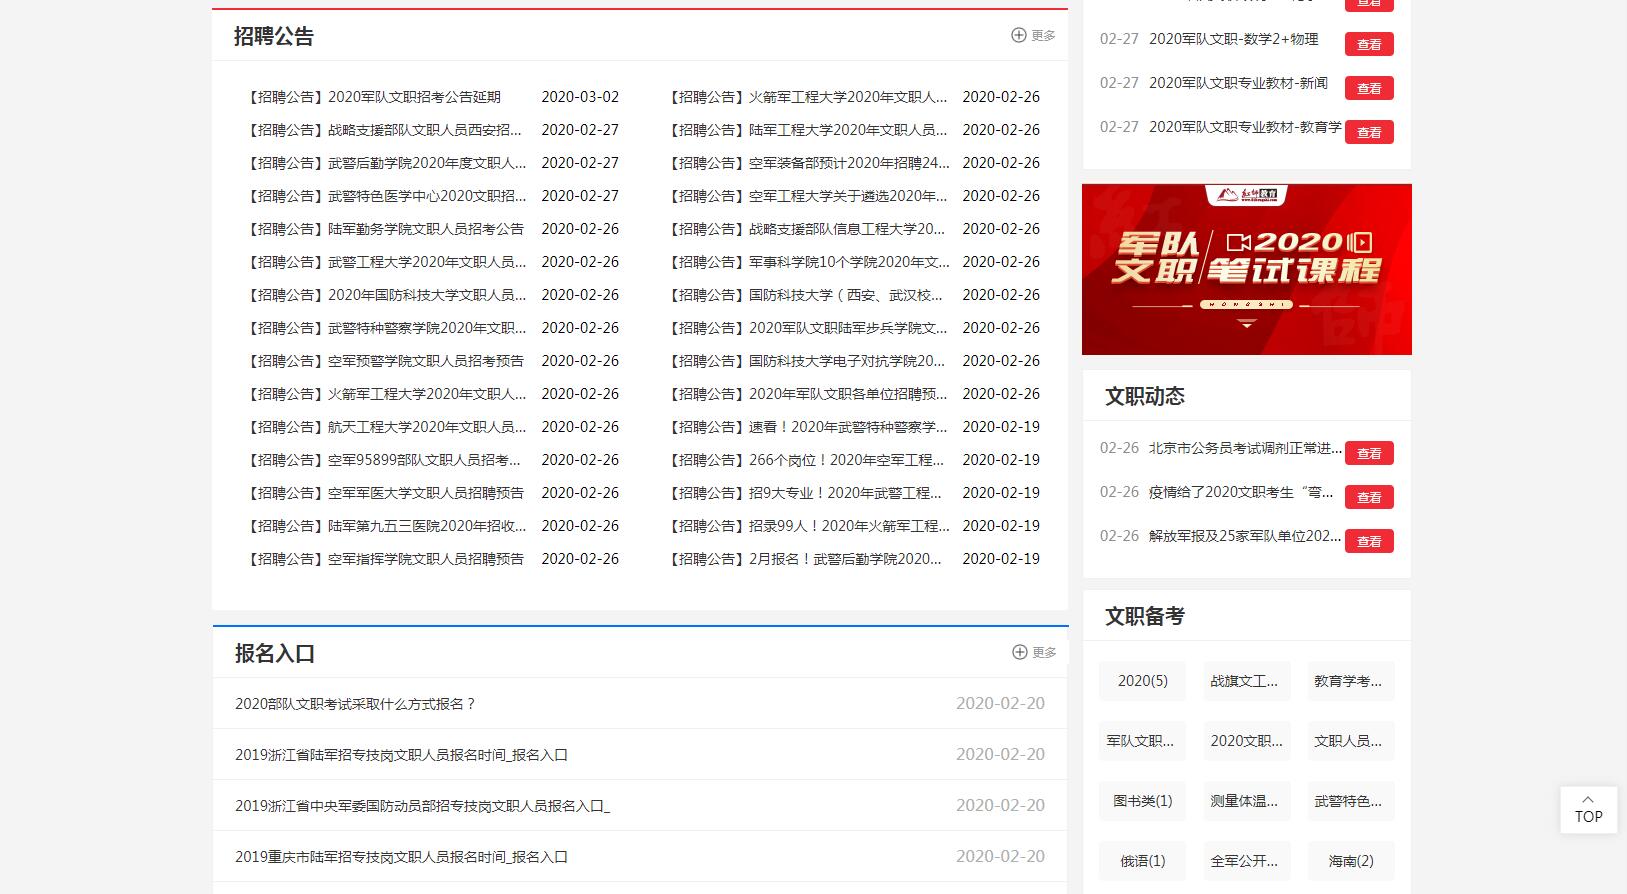Open 2020军队文职-数学2+物理 item
The height and width of the screenshot is (894, 1627).
coord(1234,39)
